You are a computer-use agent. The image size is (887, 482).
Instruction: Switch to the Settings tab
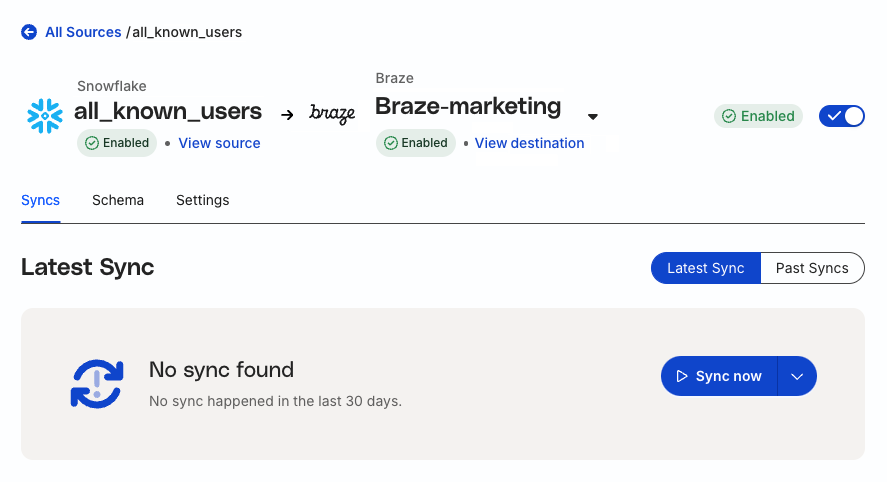[x=203, y=200]
